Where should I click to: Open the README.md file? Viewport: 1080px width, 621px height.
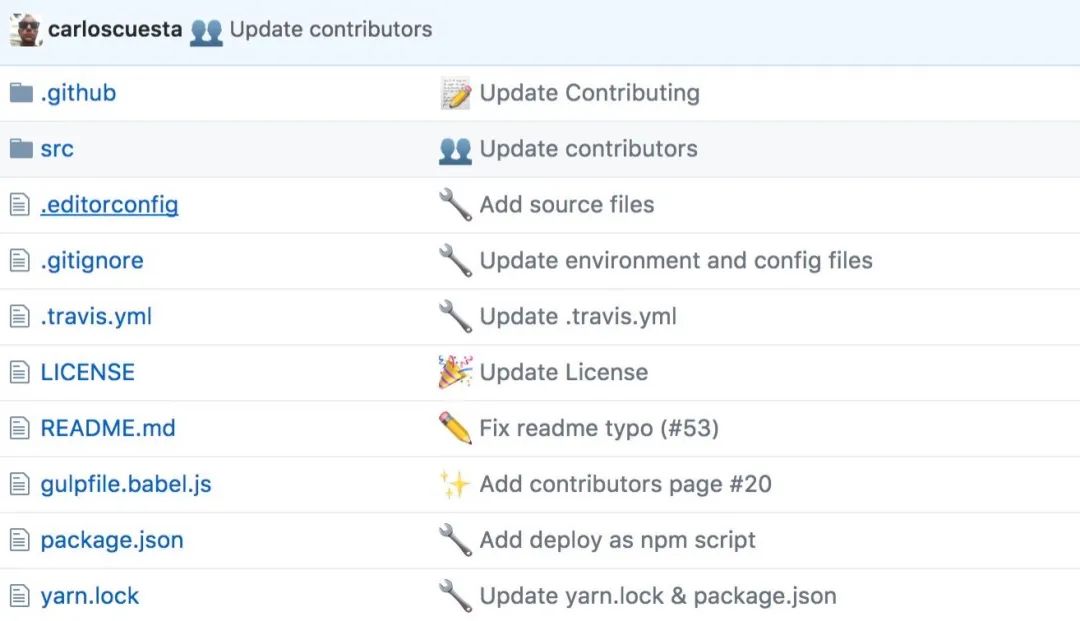(x=108, y=427)
